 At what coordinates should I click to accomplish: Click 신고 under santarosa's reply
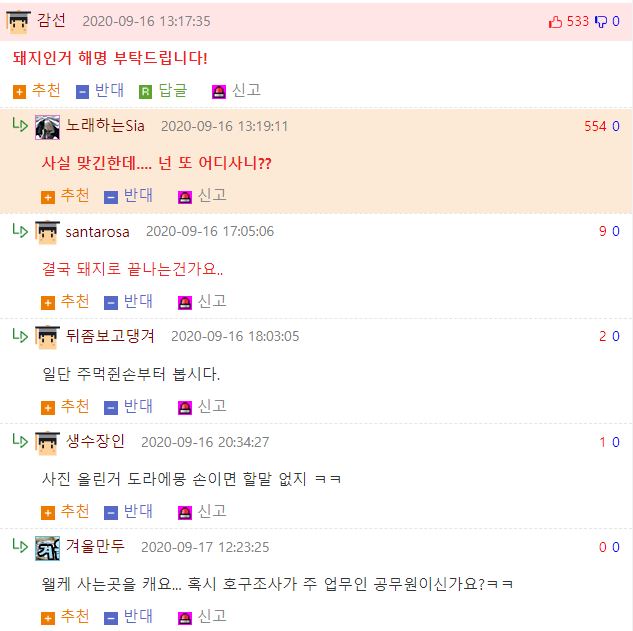[212, 301]
